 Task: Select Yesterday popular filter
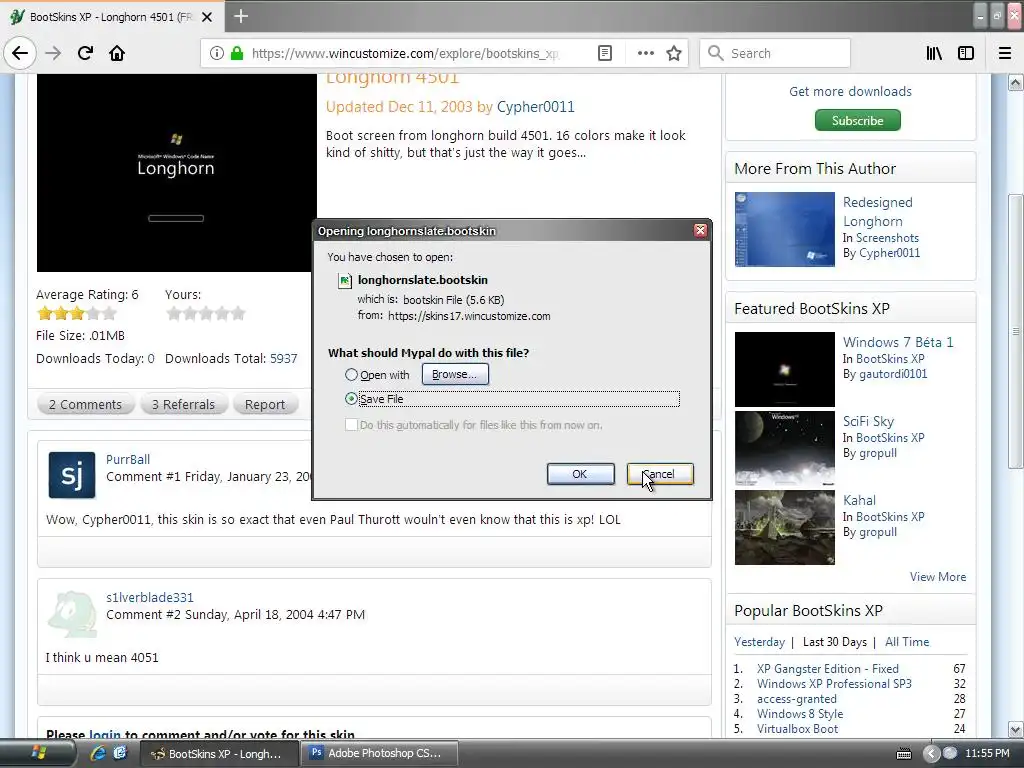[759, 642]
